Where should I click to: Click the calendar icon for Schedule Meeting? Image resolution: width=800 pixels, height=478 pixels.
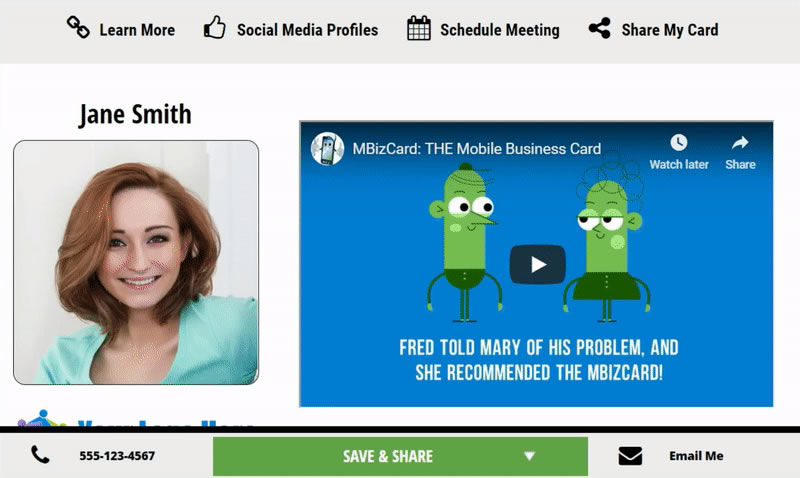pyautogui.click(x=419, y=28)
